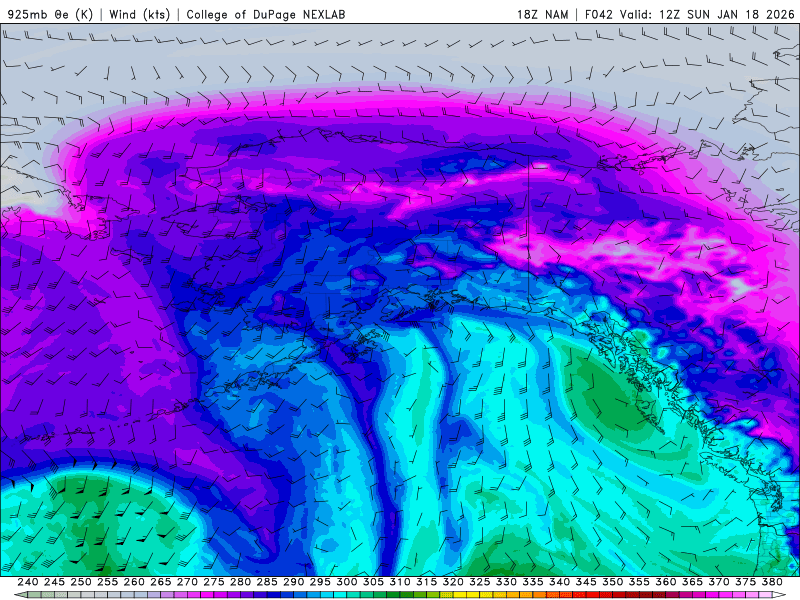
Task: Select the 285 value on color scale
Action: click(x=267, y=582)
